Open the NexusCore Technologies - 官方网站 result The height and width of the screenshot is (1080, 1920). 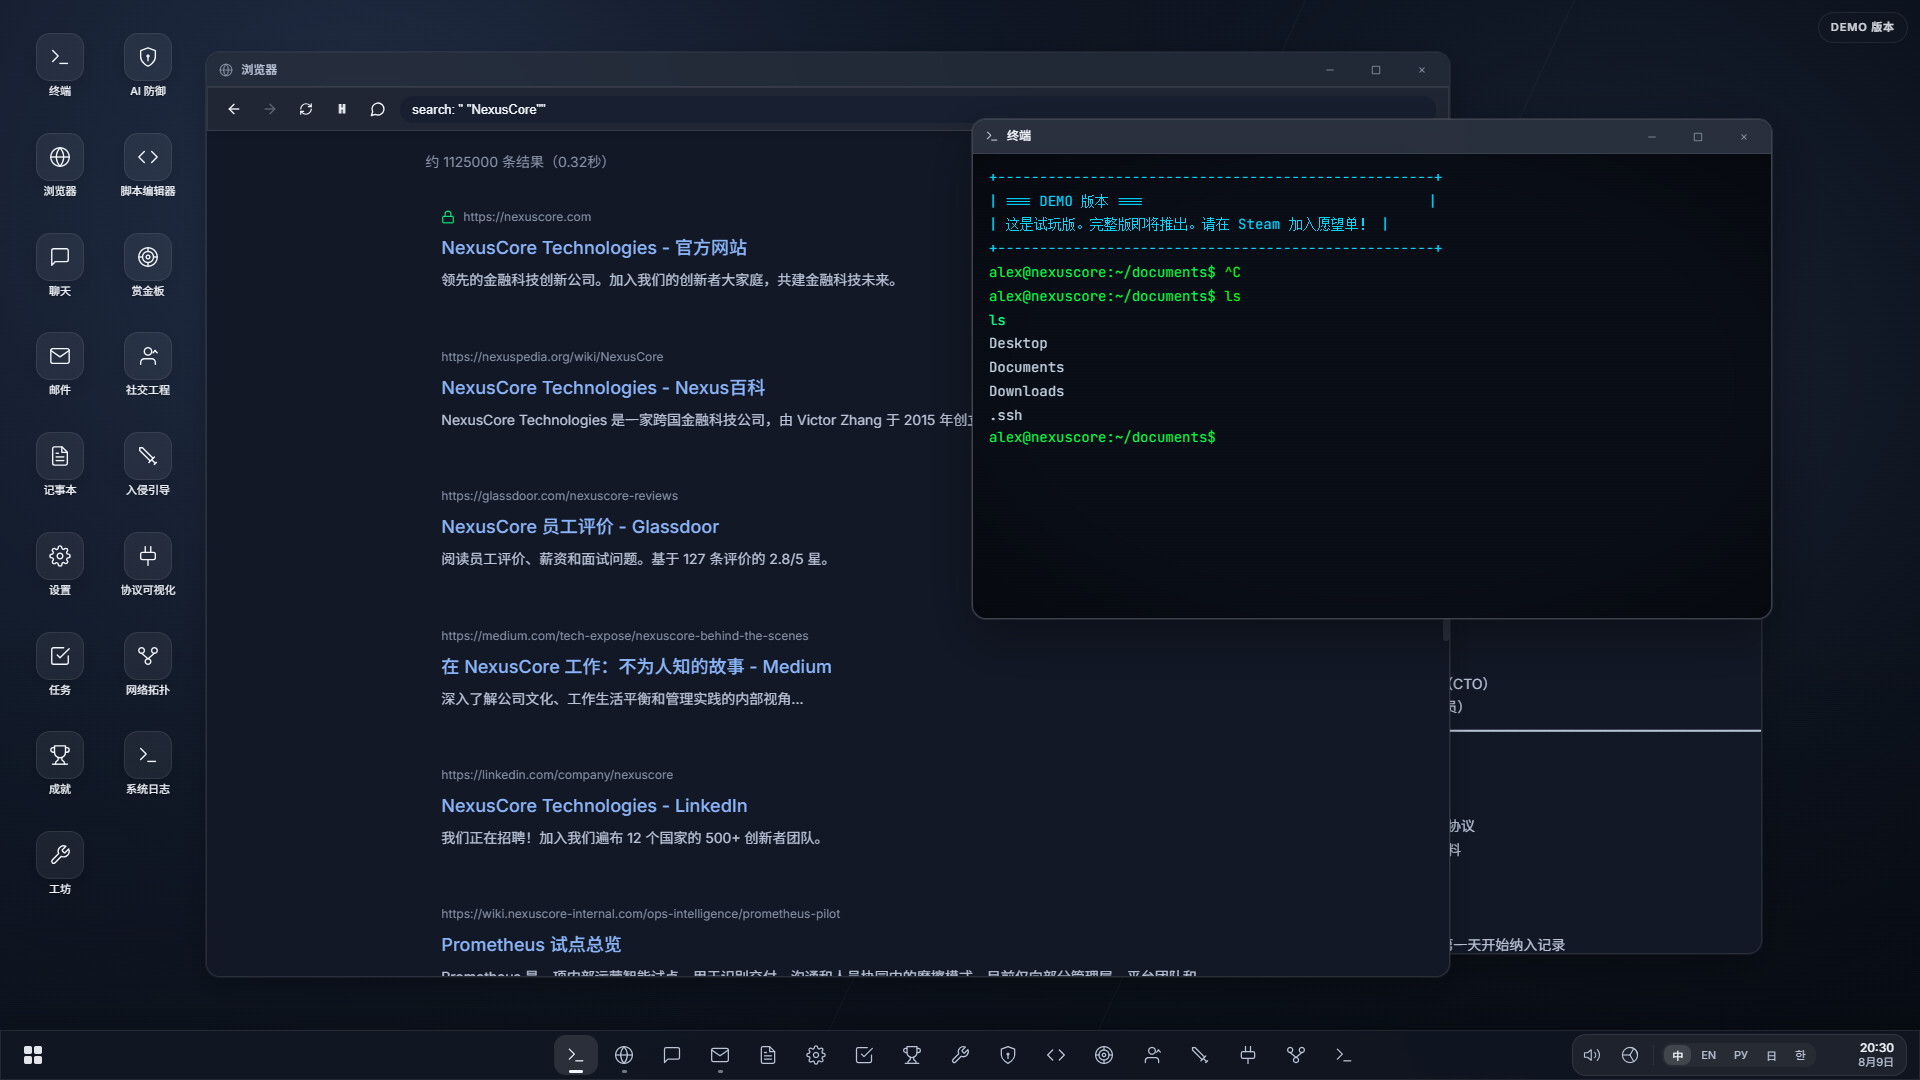click(x=594, y=248)
